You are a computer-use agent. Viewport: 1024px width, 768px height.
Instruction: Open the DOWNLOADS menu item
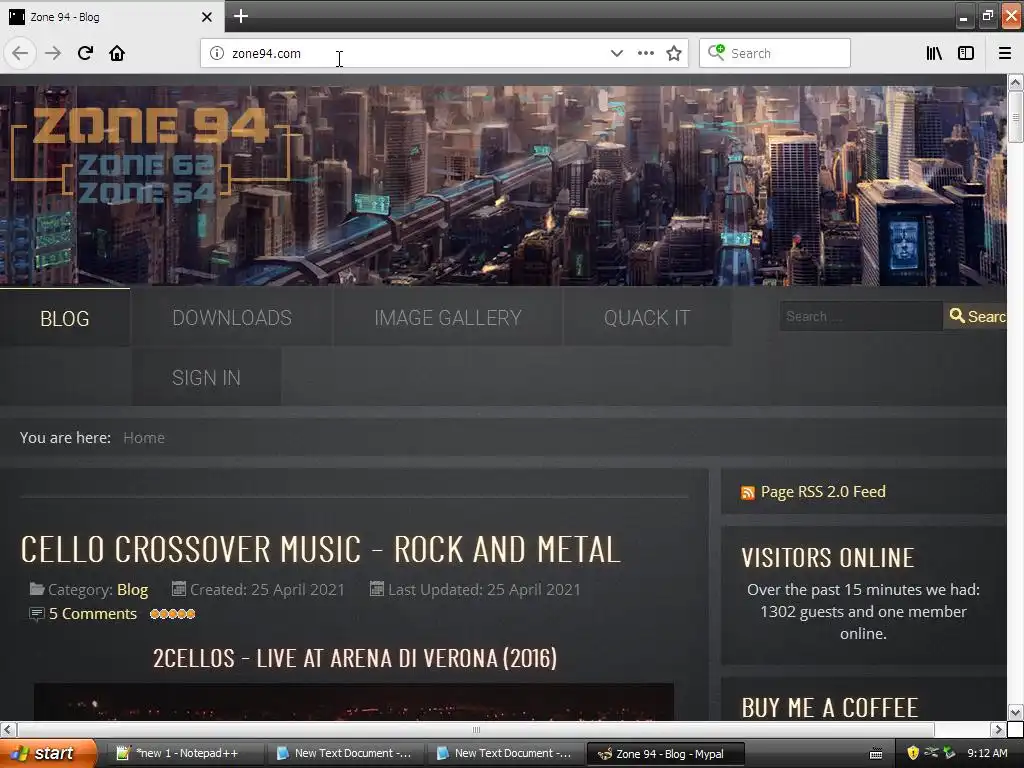(x=232, y=317)
